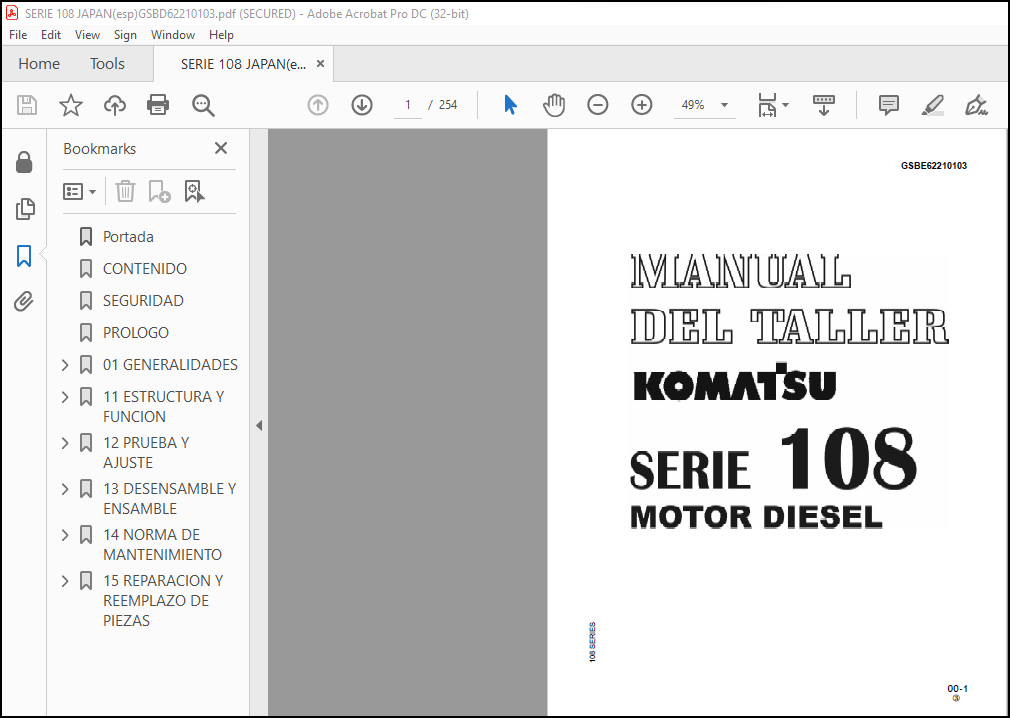The width and height of the screenshot is (1010, 718).
Task: Expand the 14 NORMA DE MANTENIMIENTO bookmark
Action: point(65,535)
